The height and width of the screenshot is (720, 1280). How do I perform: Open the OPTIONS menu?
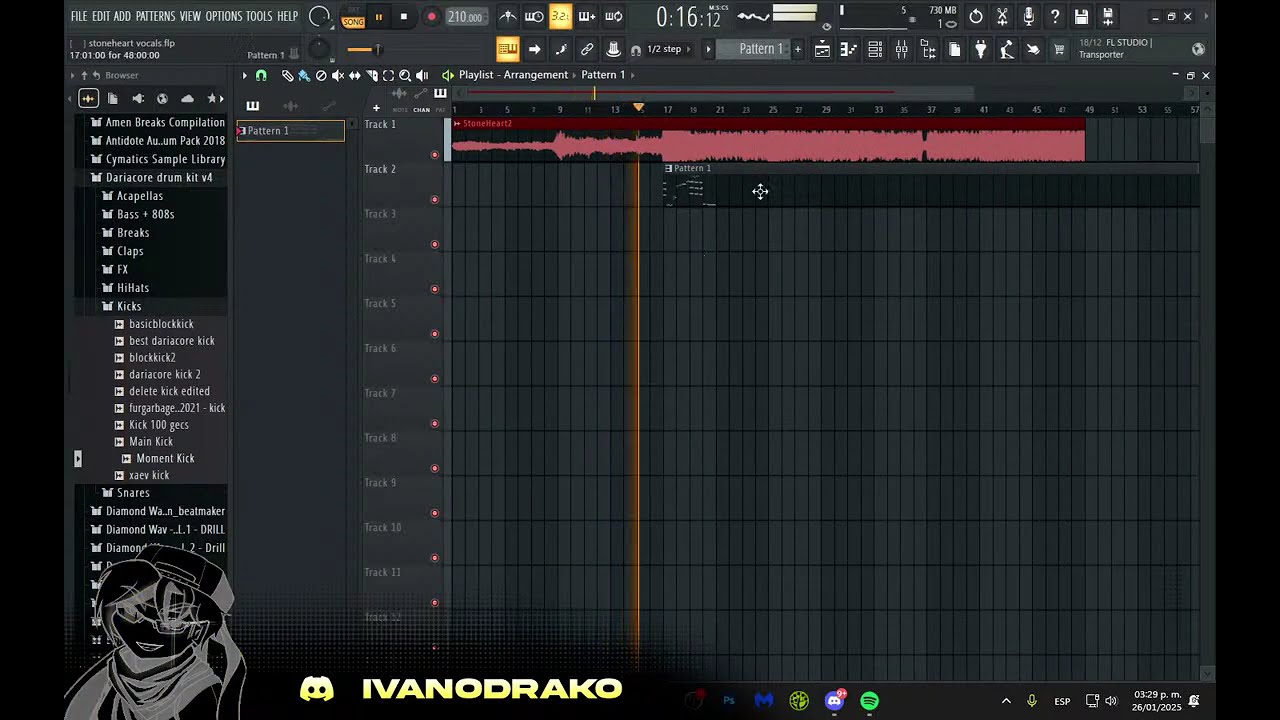coord(224,16)
